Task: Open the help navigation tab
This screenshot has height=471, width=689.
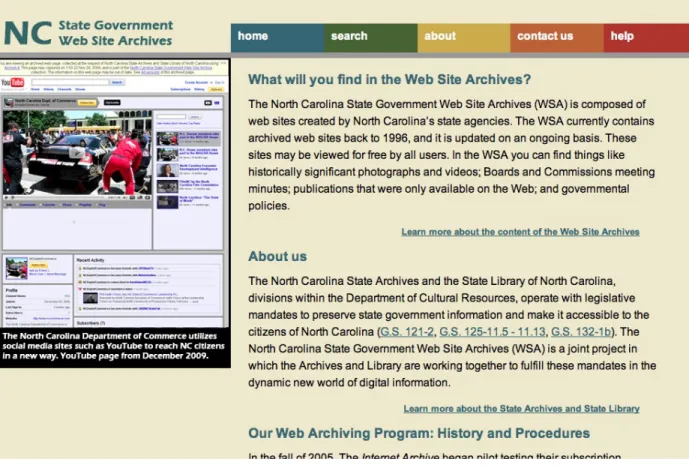Action: pyautogui.click(x=646, y=38)
